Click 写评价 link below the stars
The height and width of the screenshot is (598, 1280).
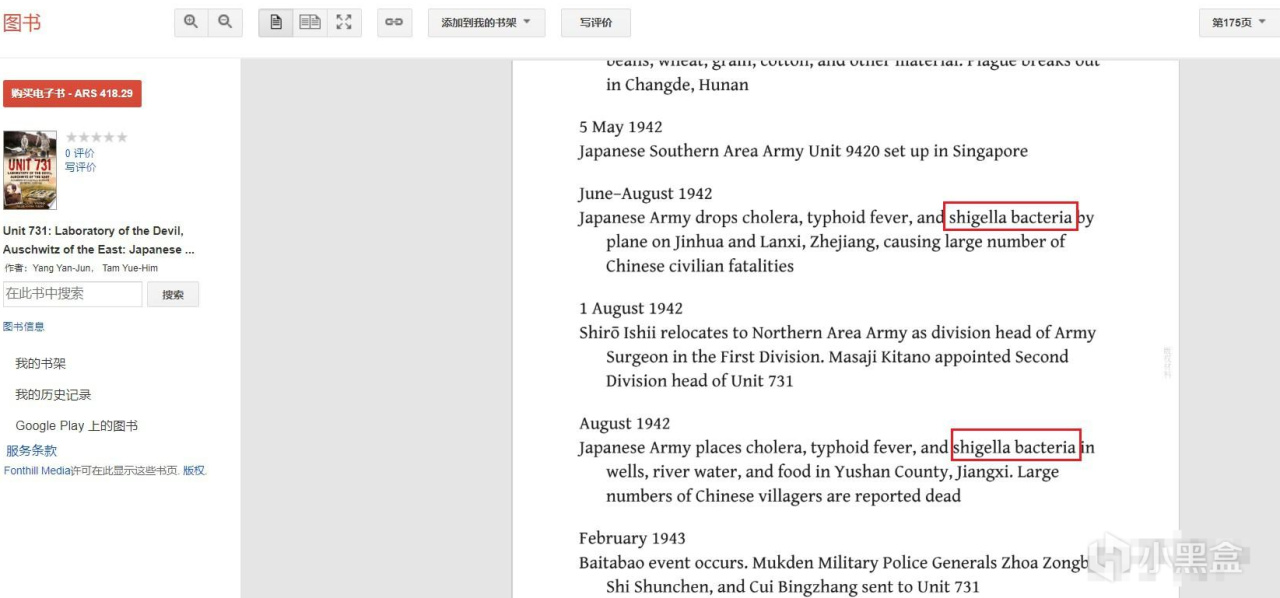point(81,167)
